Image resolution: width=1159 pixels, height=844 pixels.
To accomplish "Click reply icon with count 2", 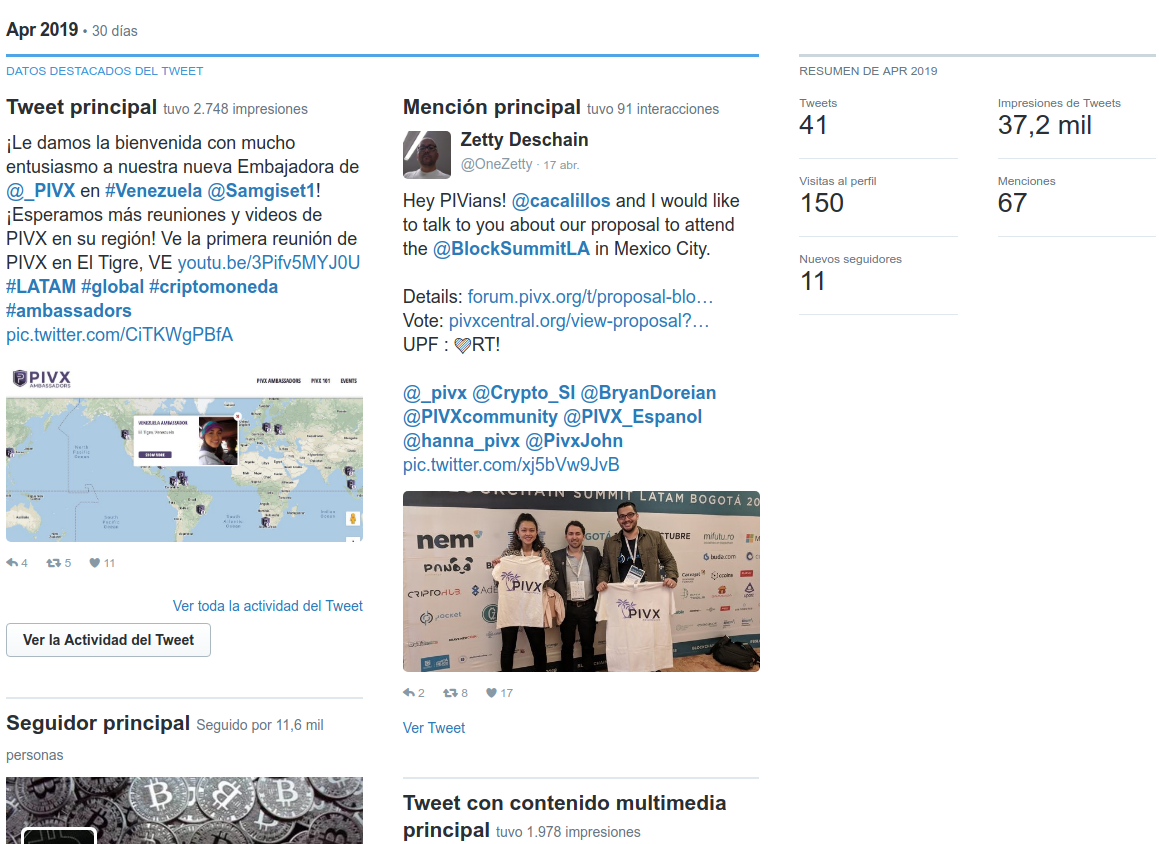I will (409, 693).
